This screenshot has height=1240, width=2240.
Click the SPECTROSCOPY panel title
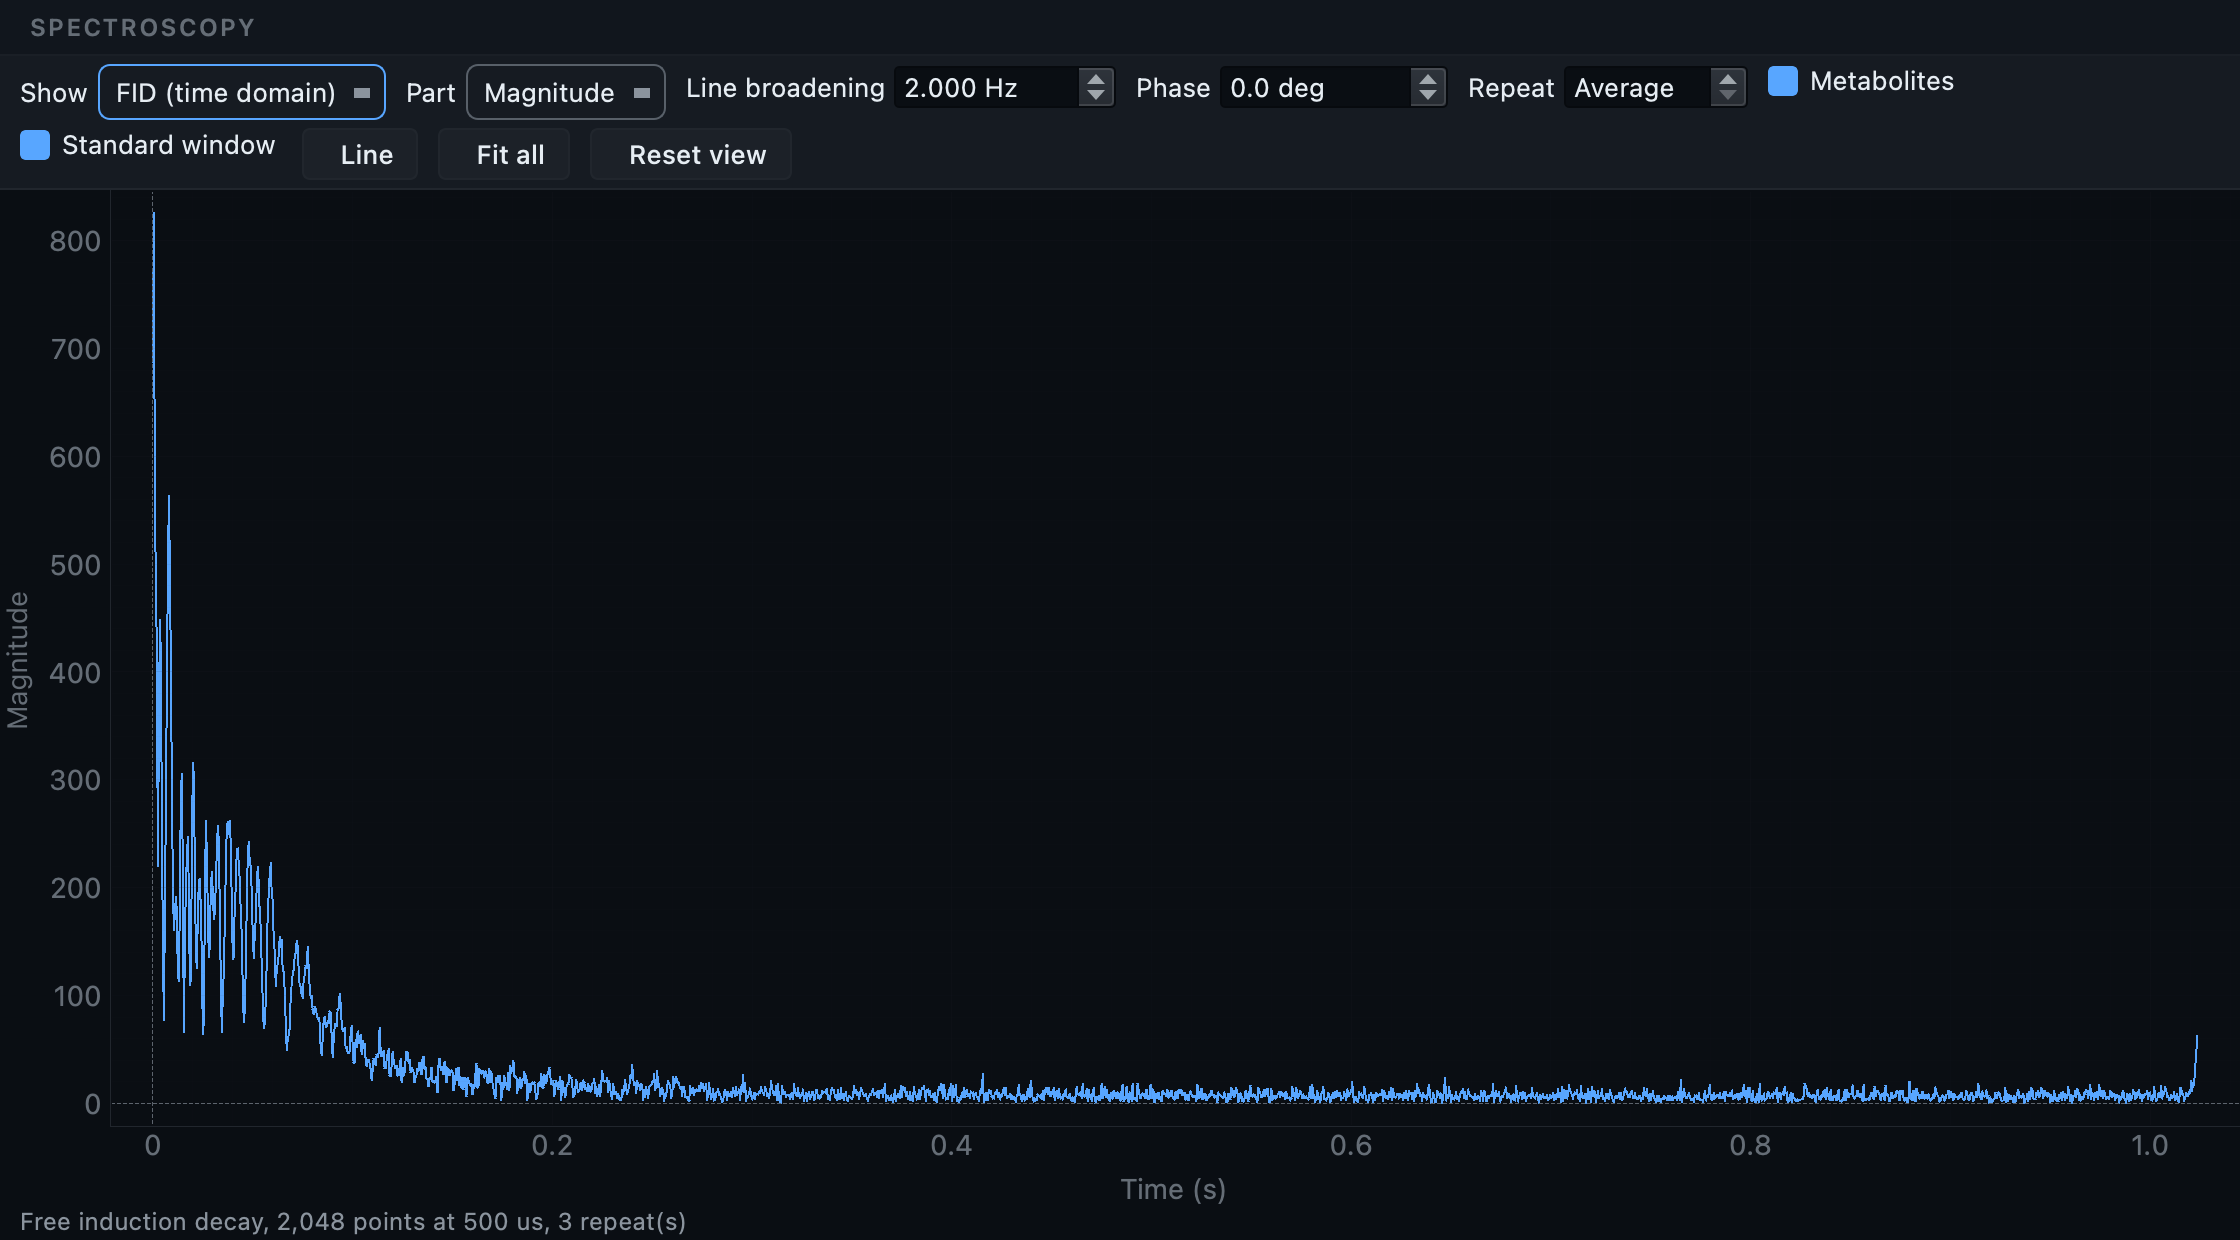click(x=143, y=27)
